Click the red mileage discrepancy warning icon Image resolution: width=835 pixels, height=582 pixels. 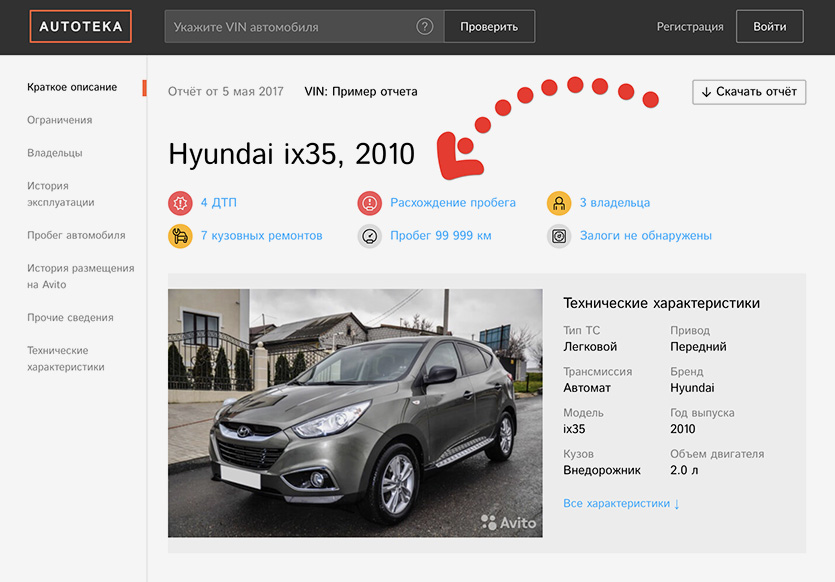pos(370,203)
